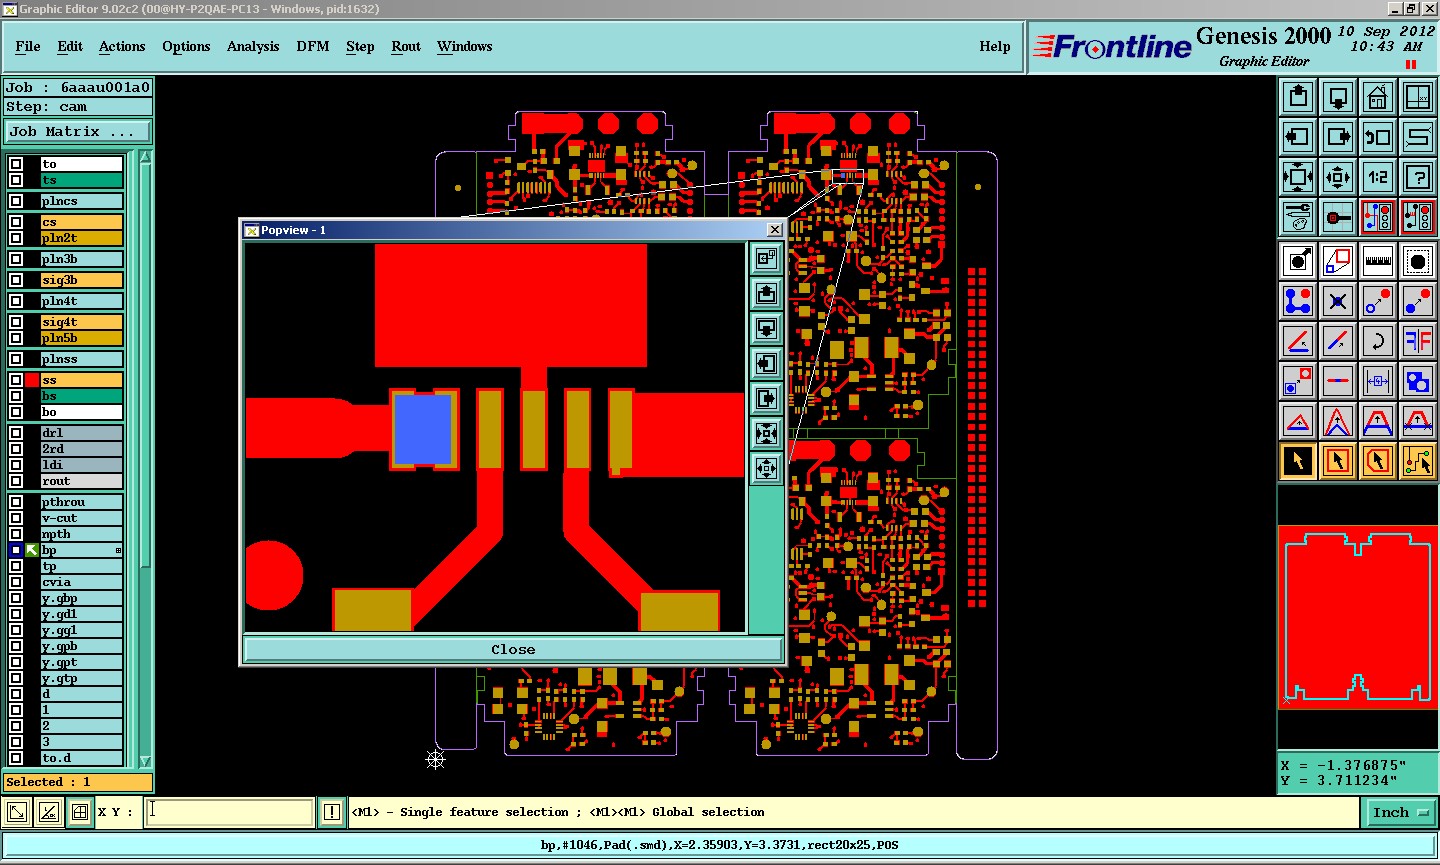
Task: Click the pan up arrow icon
Action: [x=1298, y=97]
